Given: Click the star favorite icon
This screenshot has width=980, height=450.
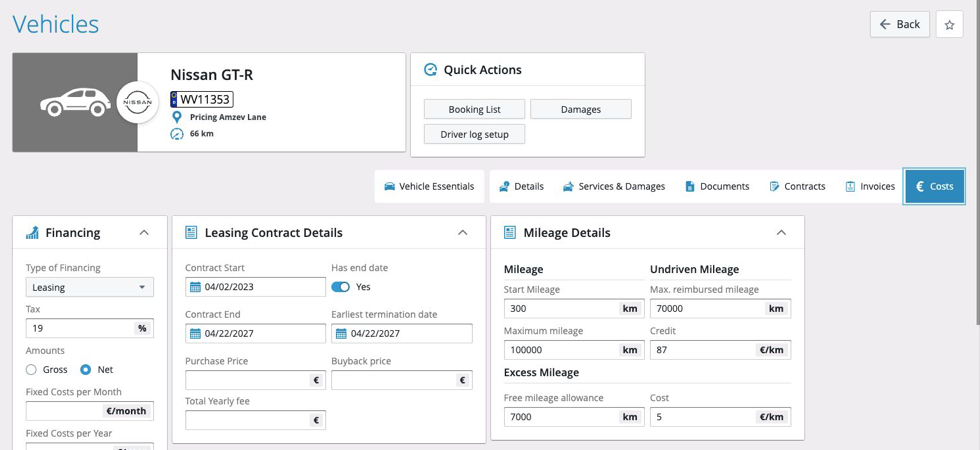Looking at the screenshot, I should point(949,24).
